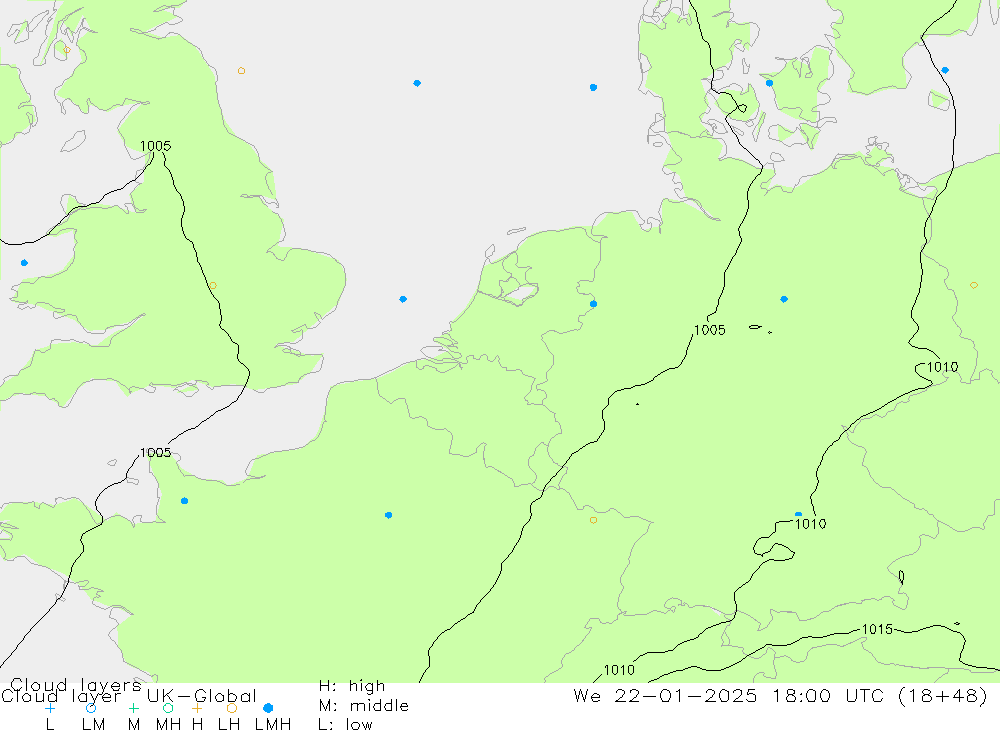Click the filled blue 'LMH' legend symbol

pyautogui.click(x=268, y=708)
